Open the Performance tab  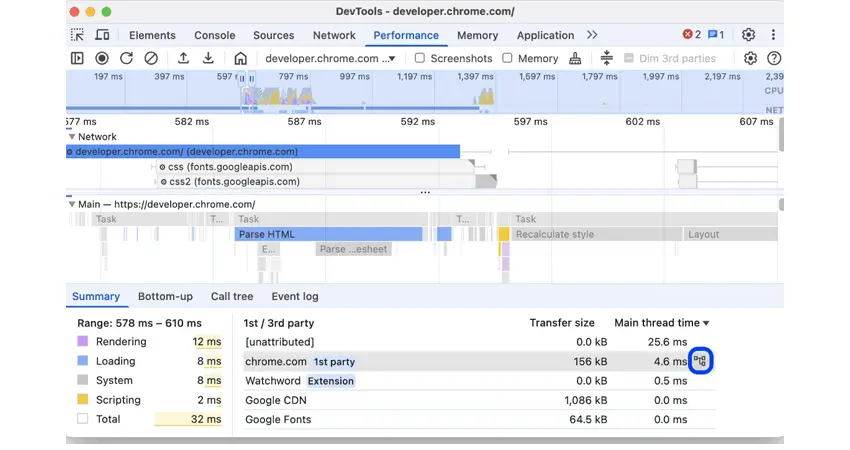pos(406,35)
